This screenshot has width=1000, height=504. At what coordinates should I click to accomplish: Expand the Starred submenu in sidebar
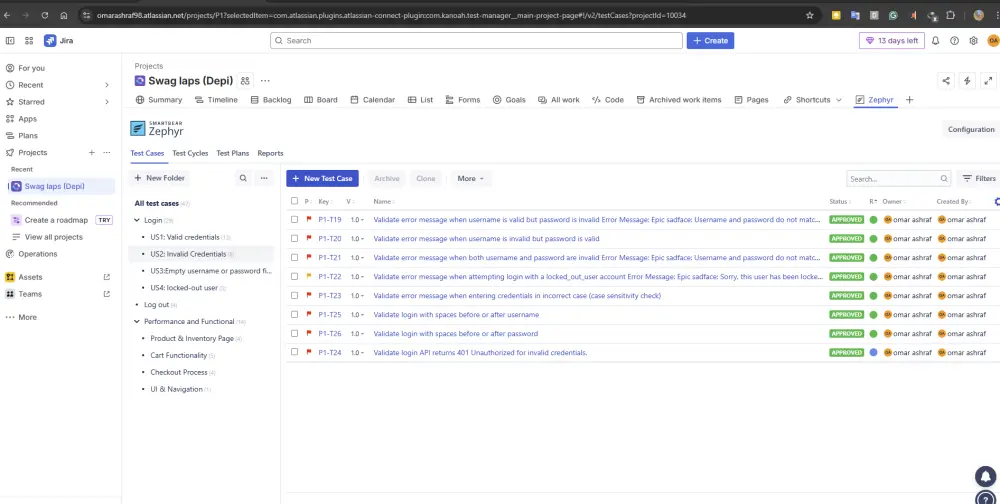107,101
